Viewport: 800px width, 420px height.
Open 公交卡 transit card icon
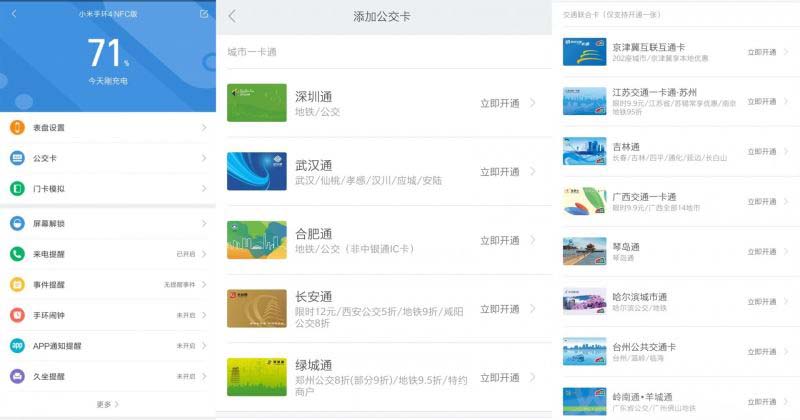point(17,158)
